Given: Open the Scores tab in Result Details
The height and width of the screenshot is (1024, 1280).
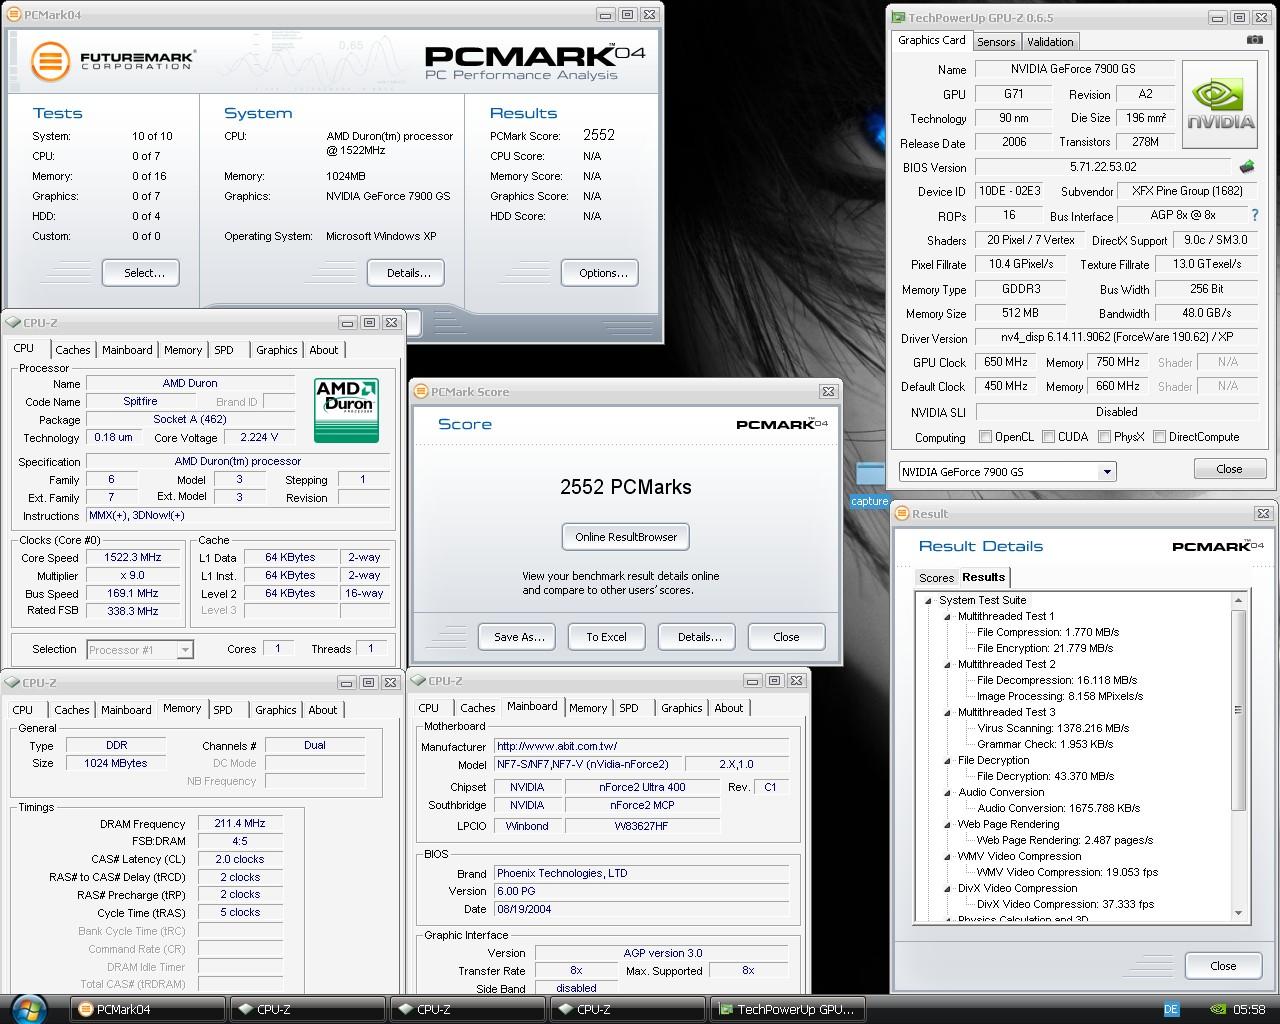Looking at the screenshot, I should point(936,578).
